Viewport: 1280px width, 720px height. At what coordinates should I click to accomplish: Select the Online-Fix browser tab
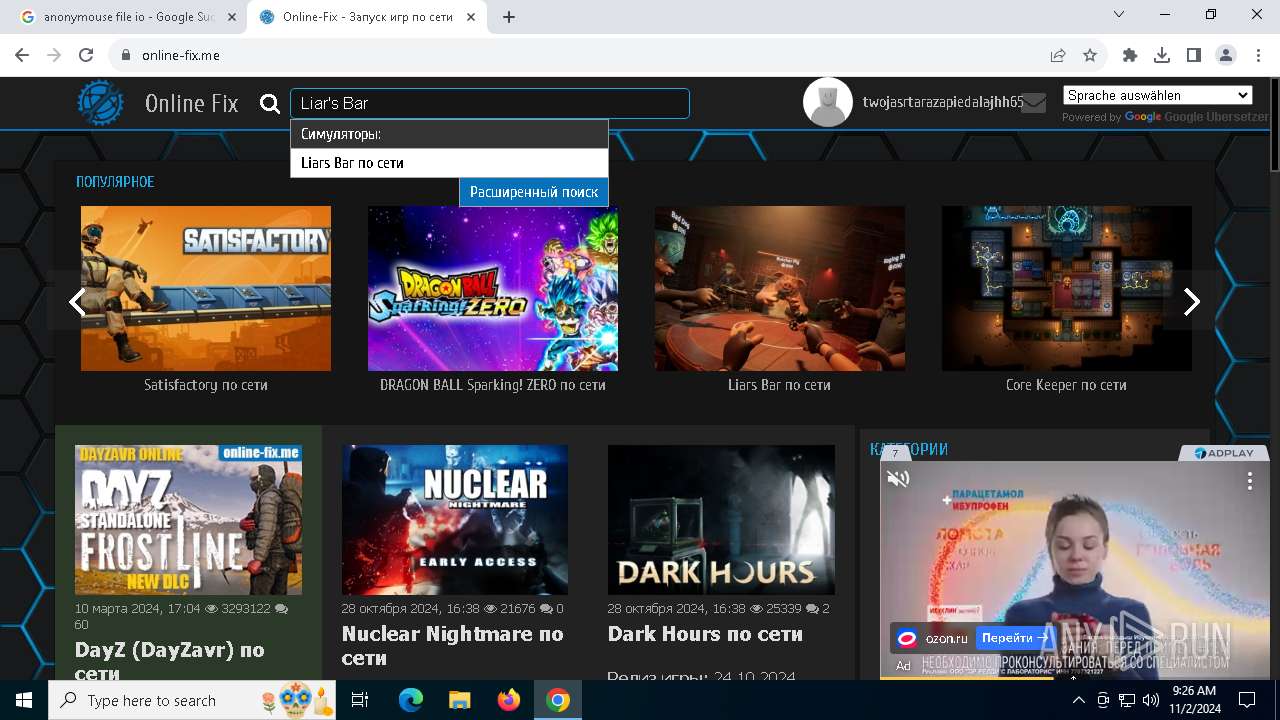367,17
